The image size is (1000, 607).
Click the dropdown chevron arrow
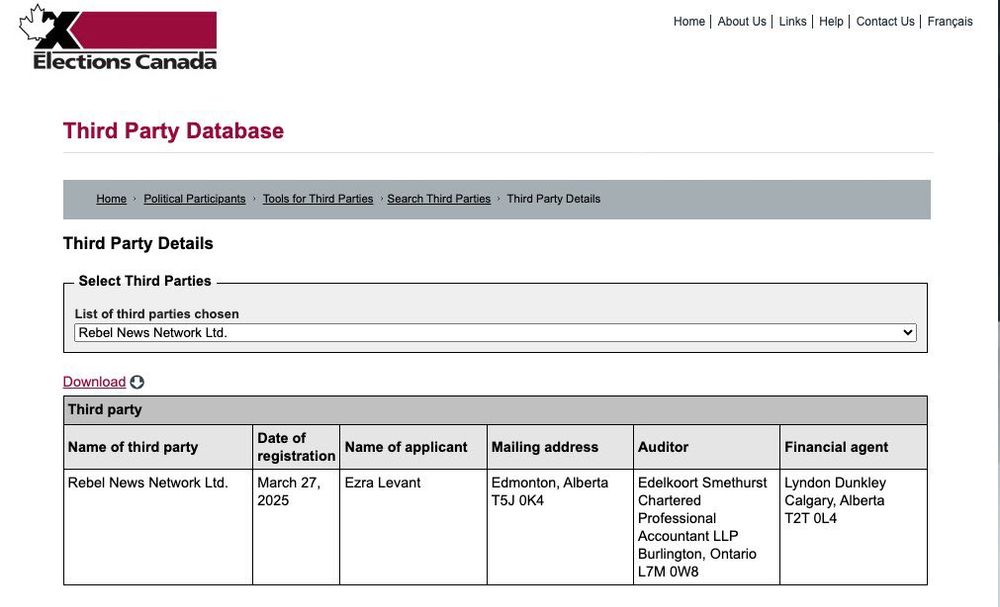tap(908, 333)
